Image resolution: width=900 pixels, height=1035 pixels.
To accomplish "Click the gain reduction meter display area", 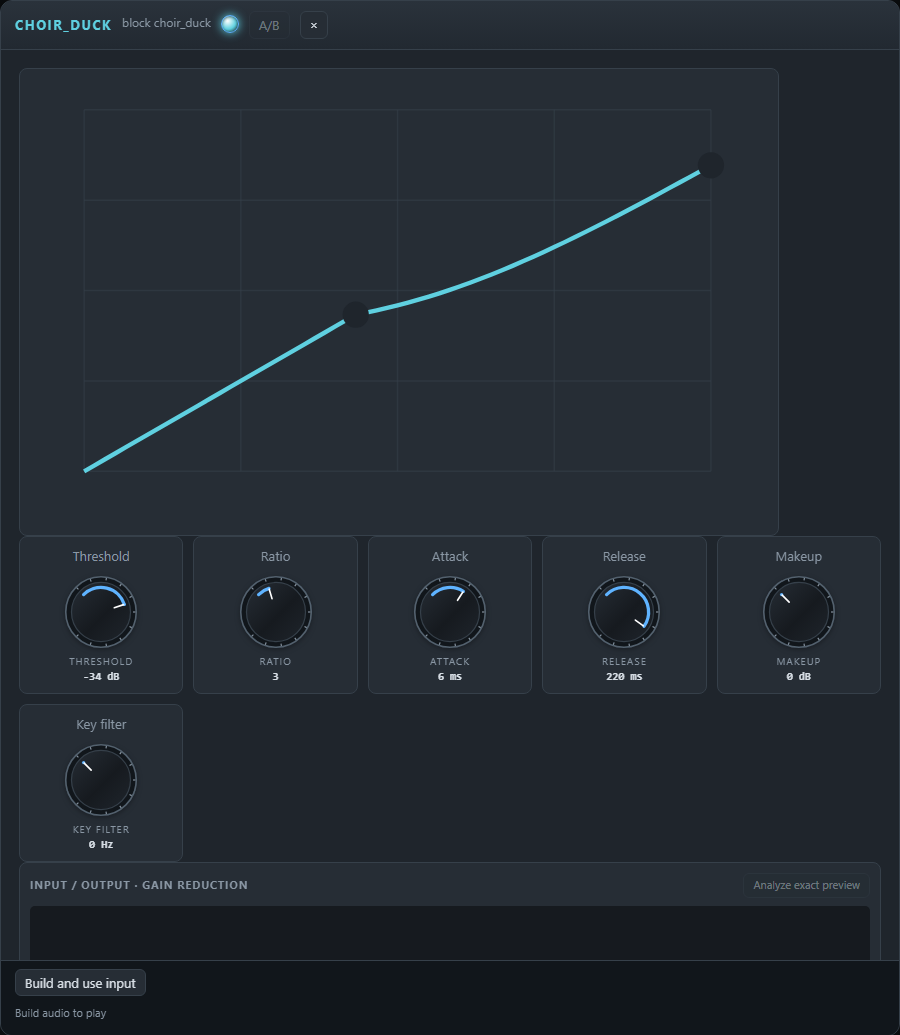I will point(450,933).
